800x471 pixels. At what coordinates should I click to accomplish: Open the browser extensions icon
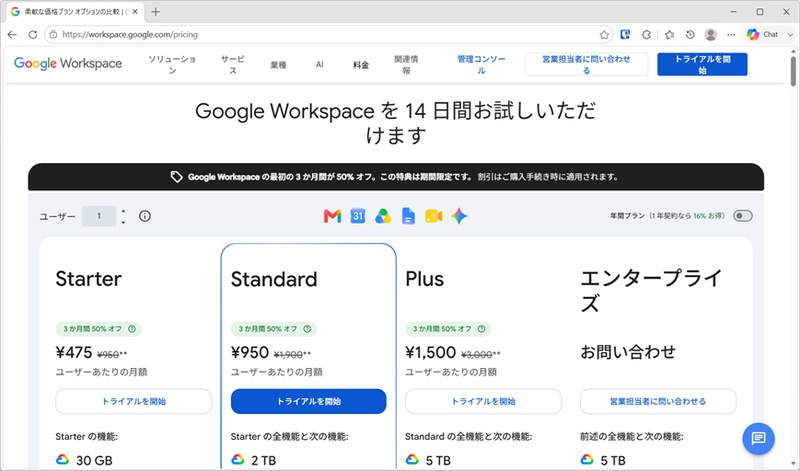[x=646, y=35]
